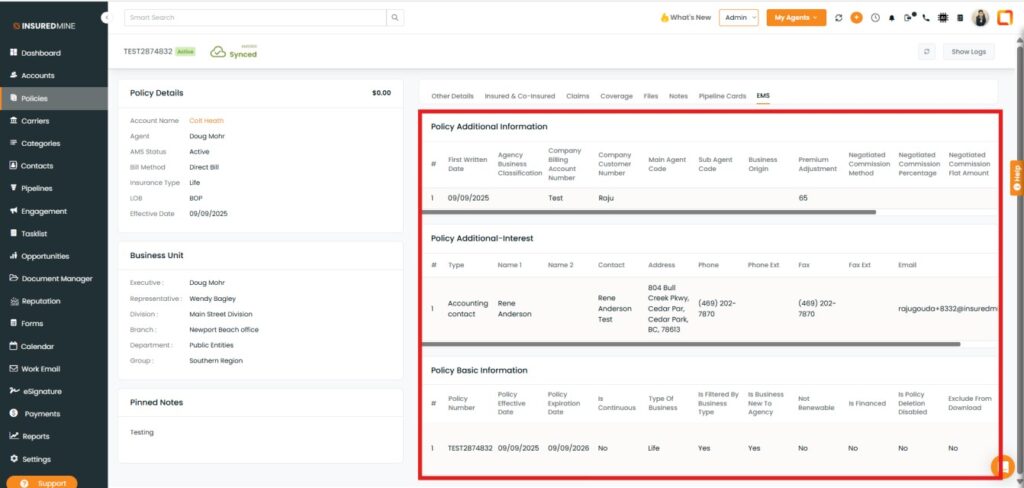Open the clock history icon
Viewport: 1024px width, 488px height.
875,18
